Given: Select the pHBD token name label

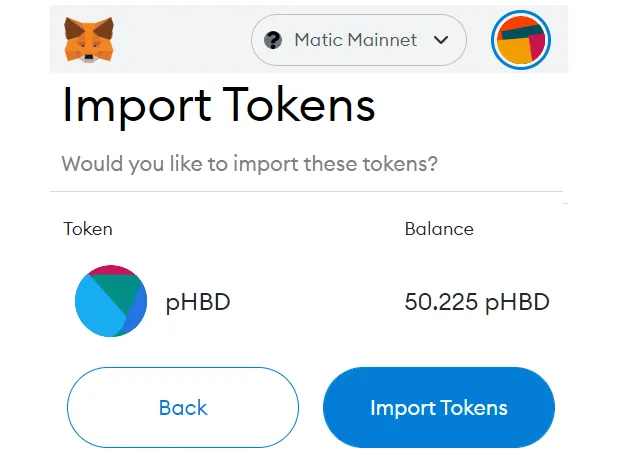Looking at the screenshot, I should pyautogui.click(x=198, y=303).
